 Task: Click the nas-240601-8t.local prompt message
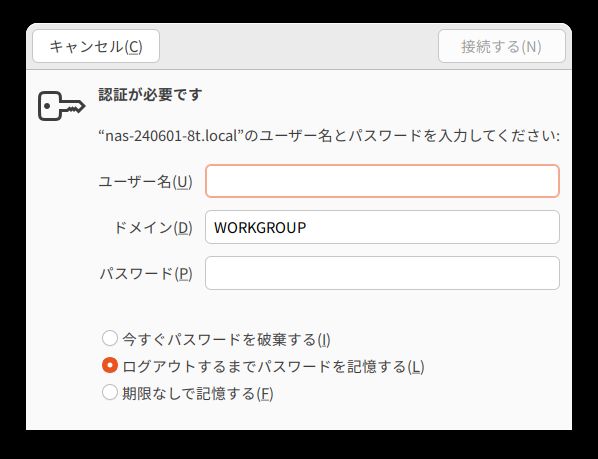point(329,136)
